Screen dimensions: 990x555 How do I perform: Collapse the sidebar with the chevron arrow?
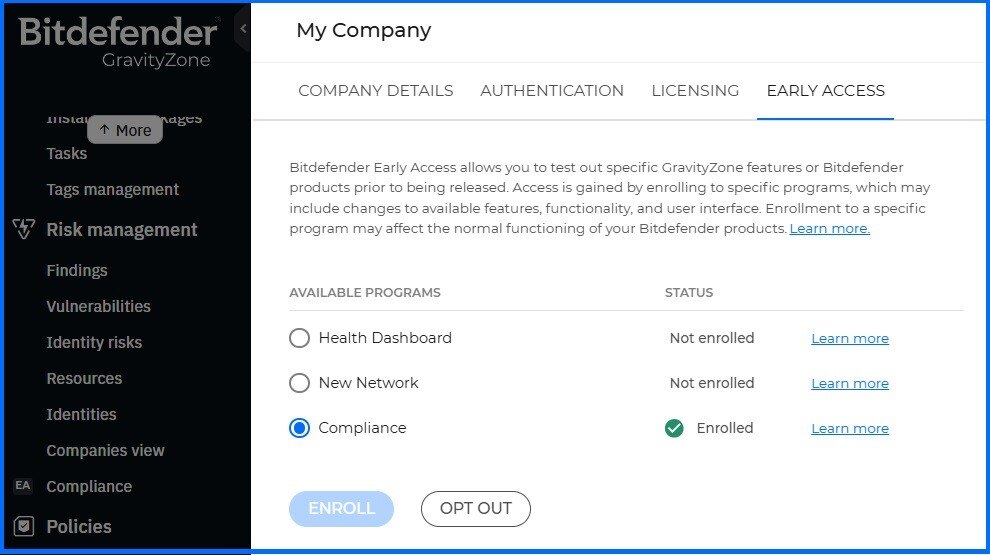243,28
